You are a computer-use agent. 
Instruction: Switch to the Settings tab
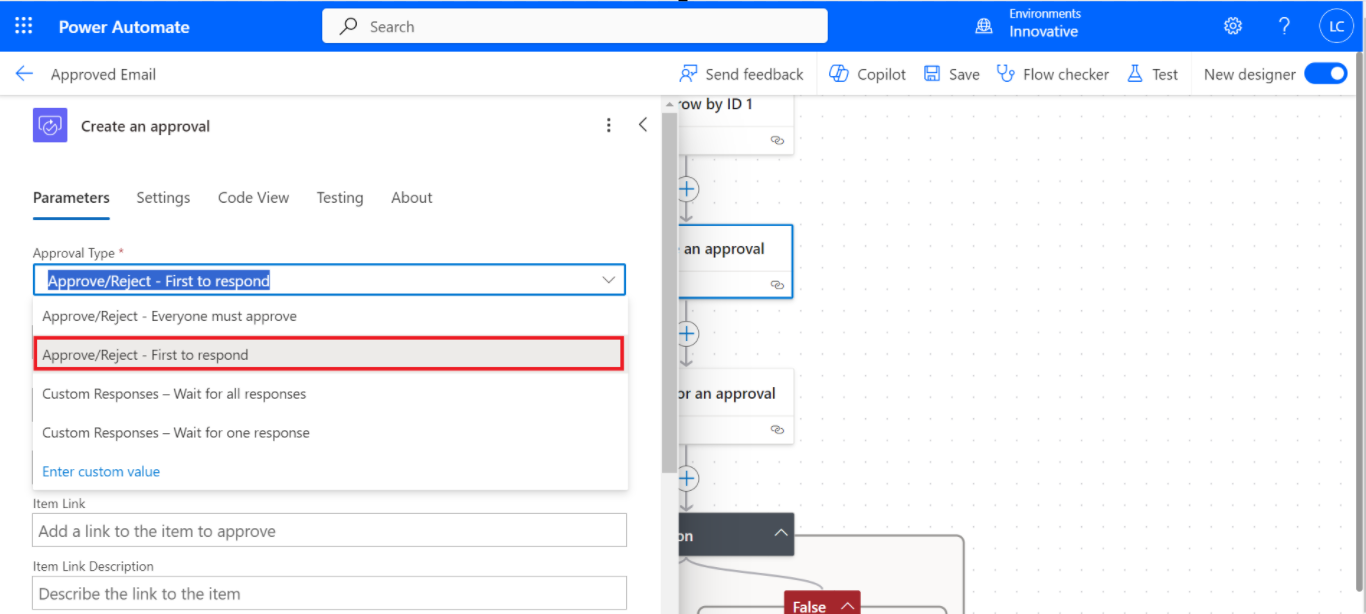click(x=163, y=198)
